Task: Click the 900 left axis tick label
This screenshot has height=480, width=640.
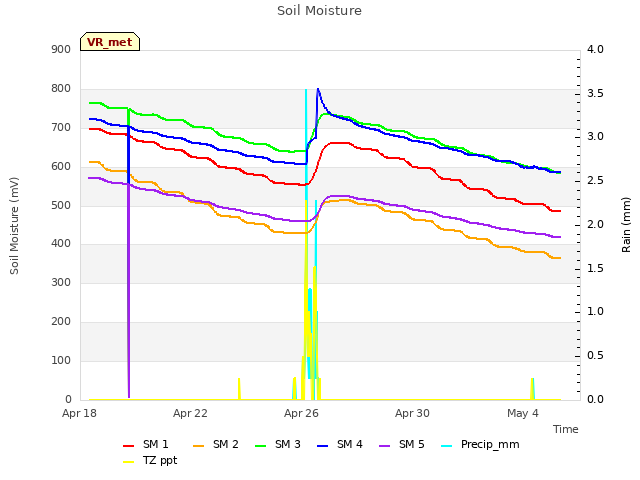Action: [61, 50]
